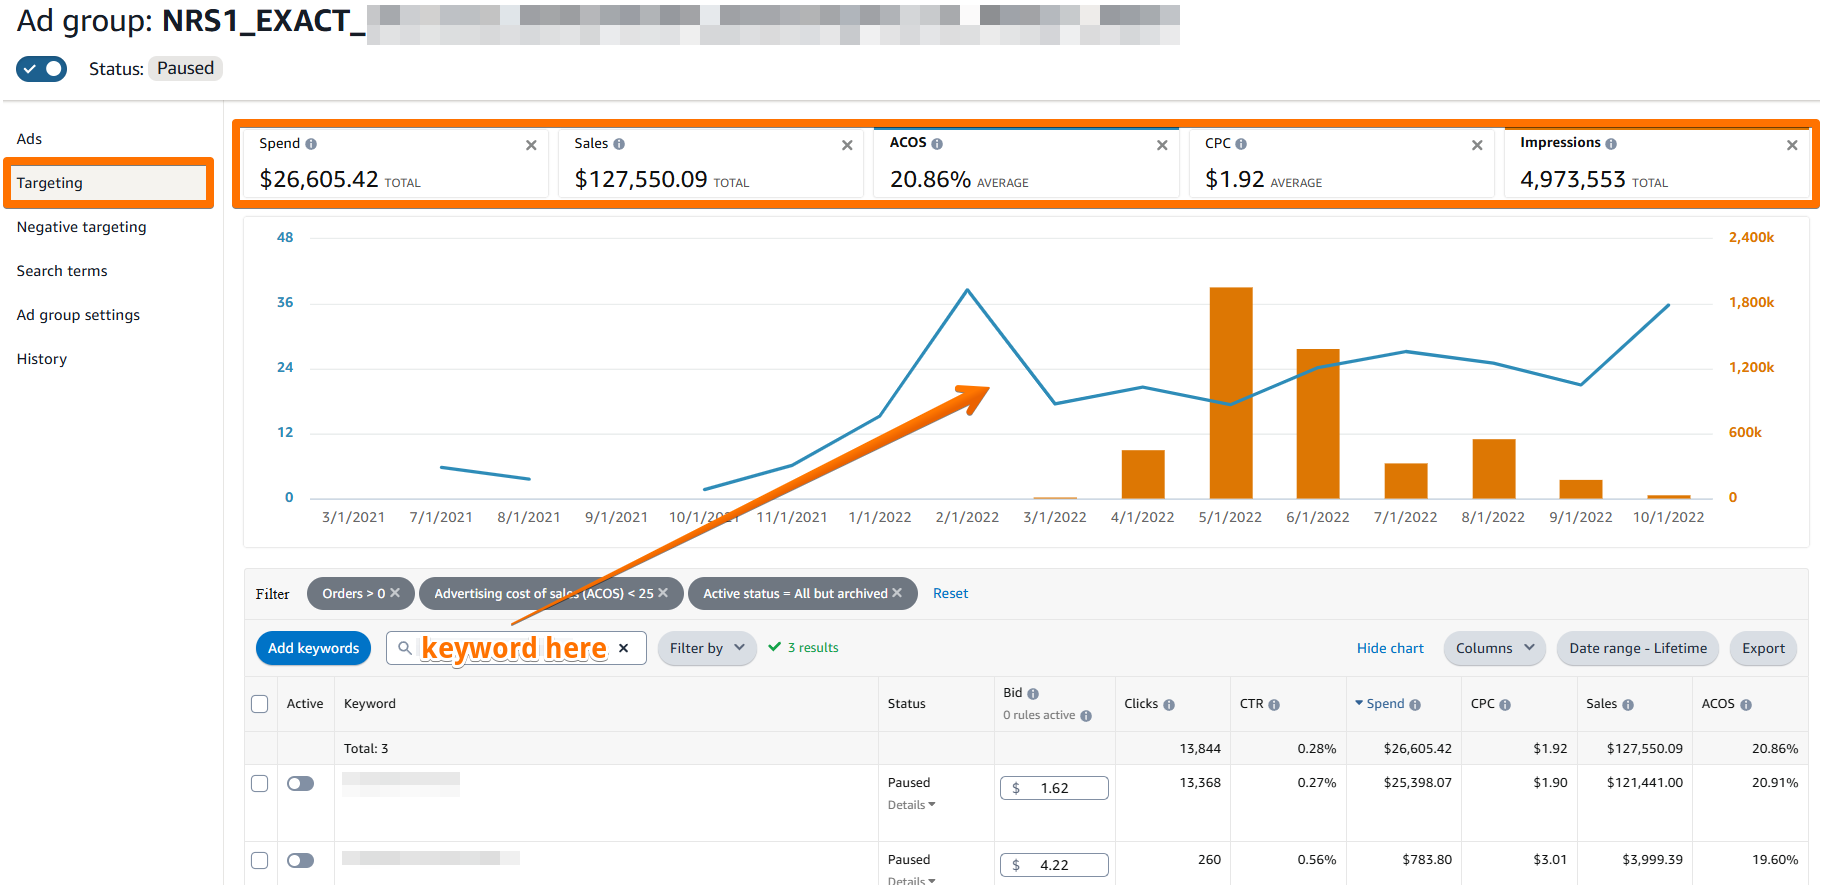The height and width of the screenshot is (885, 1825).
Task: Click the 8/1/2022 impressions bar
Action: [x=1494, y=469]
